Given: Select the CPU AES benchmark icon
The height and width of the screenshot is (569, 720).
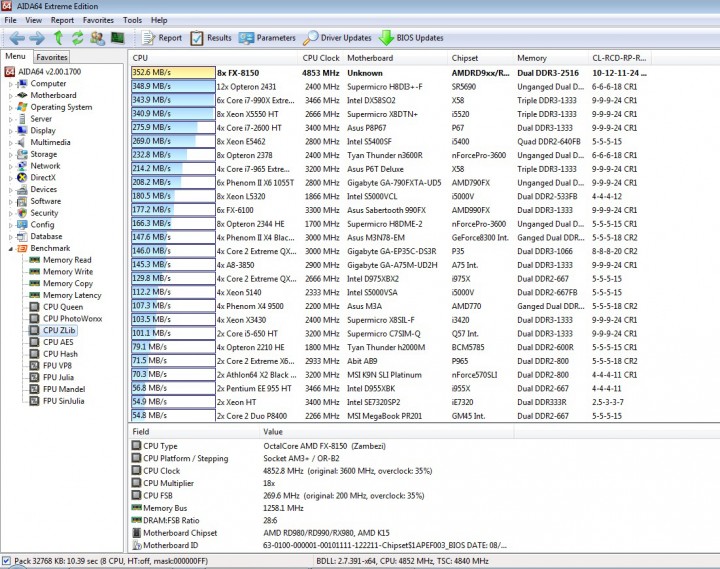Looking at the screenshot, I should coord(34,342).
